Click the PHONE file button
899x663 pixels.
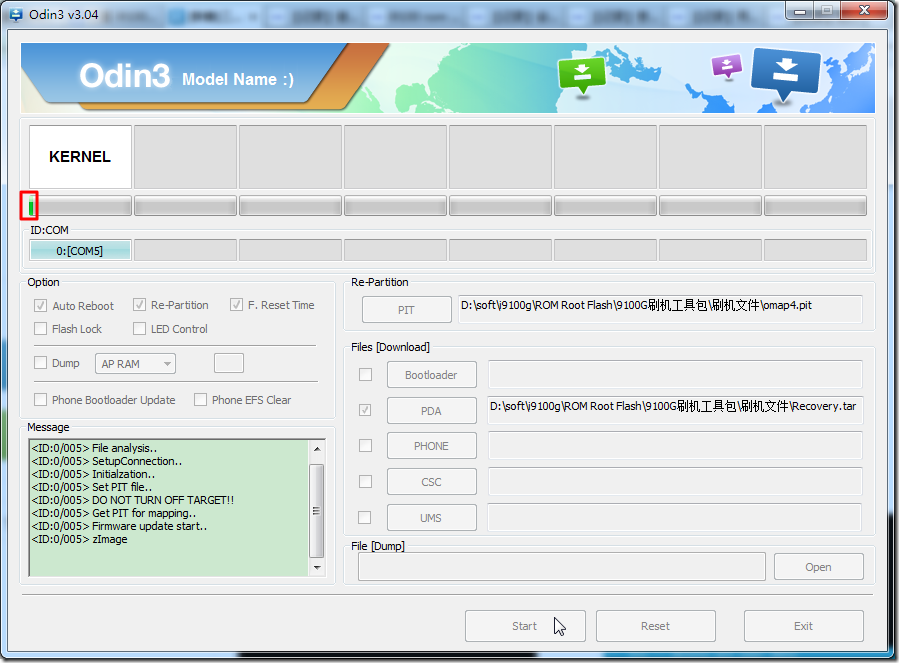click(x=432, y=446)
